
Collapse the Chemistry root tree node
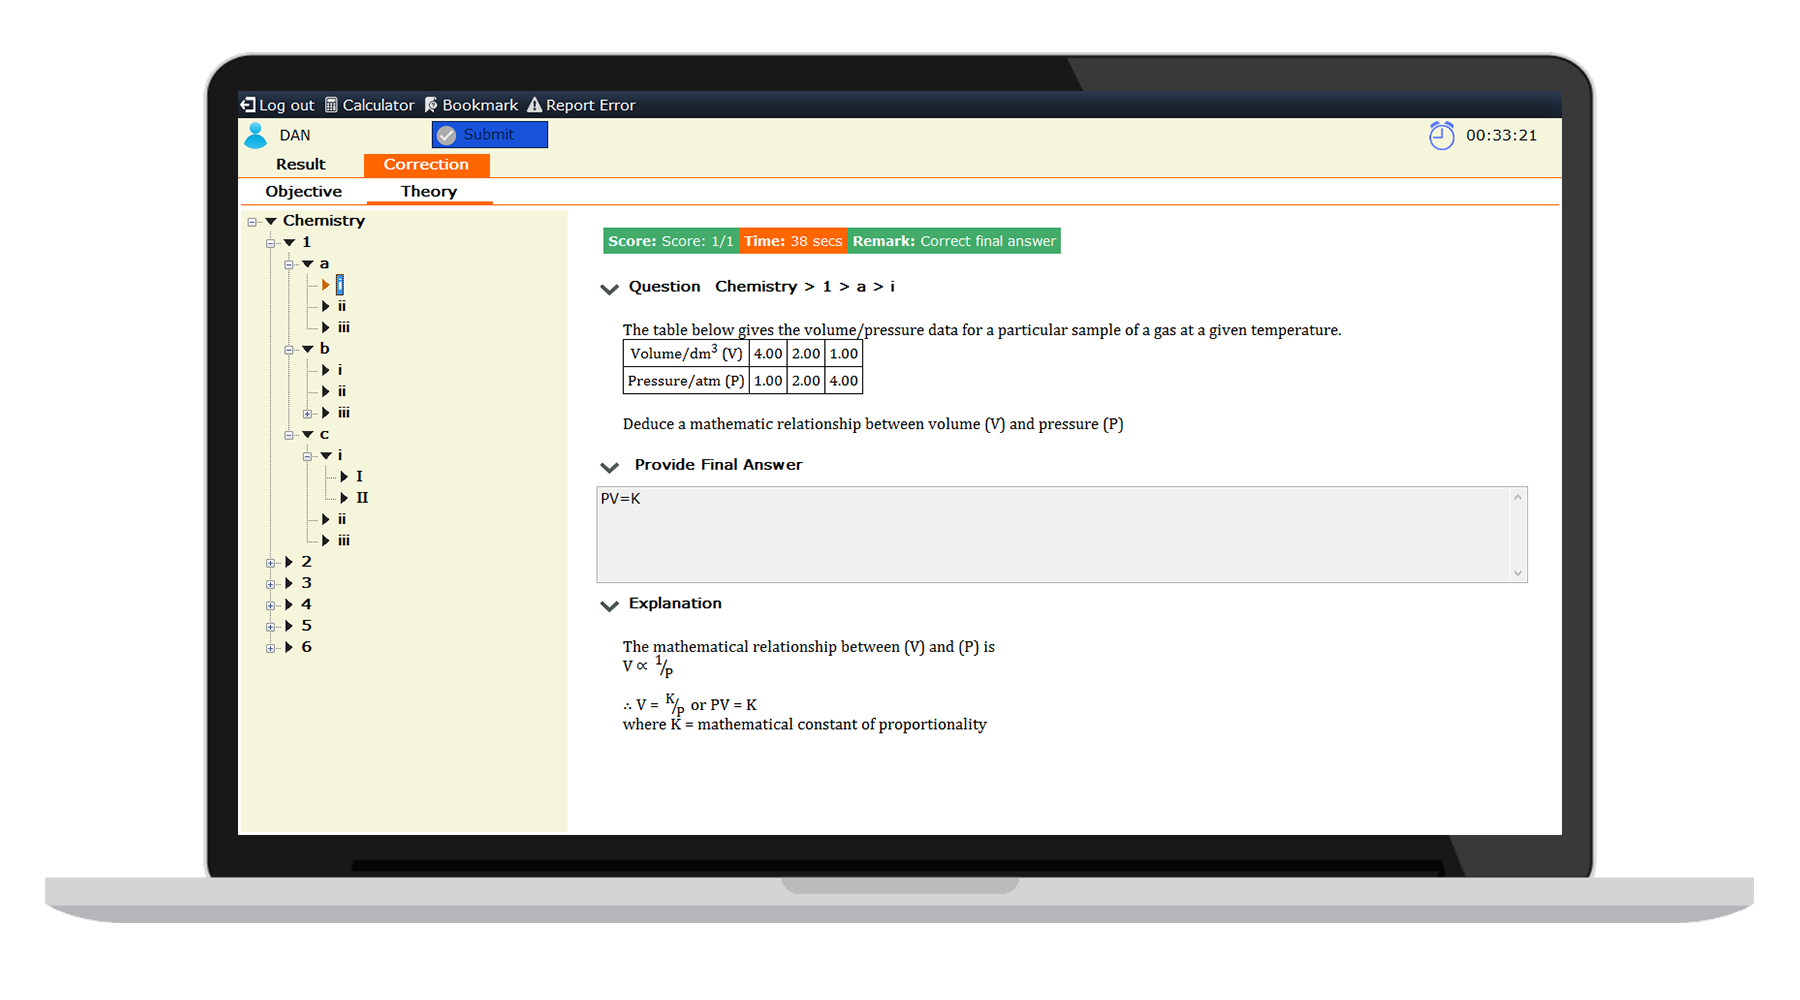(x=270, y=221)
